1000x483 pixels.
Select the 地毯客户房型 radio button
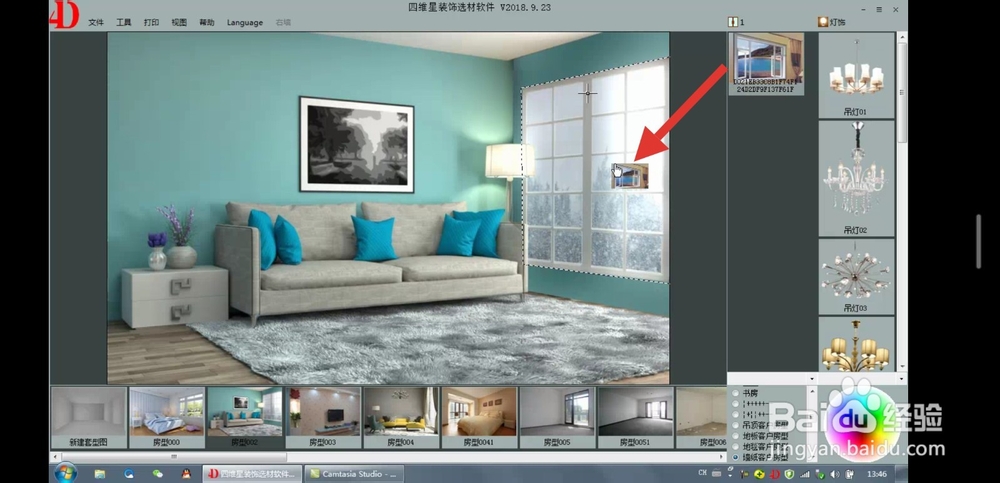(735, 447)
